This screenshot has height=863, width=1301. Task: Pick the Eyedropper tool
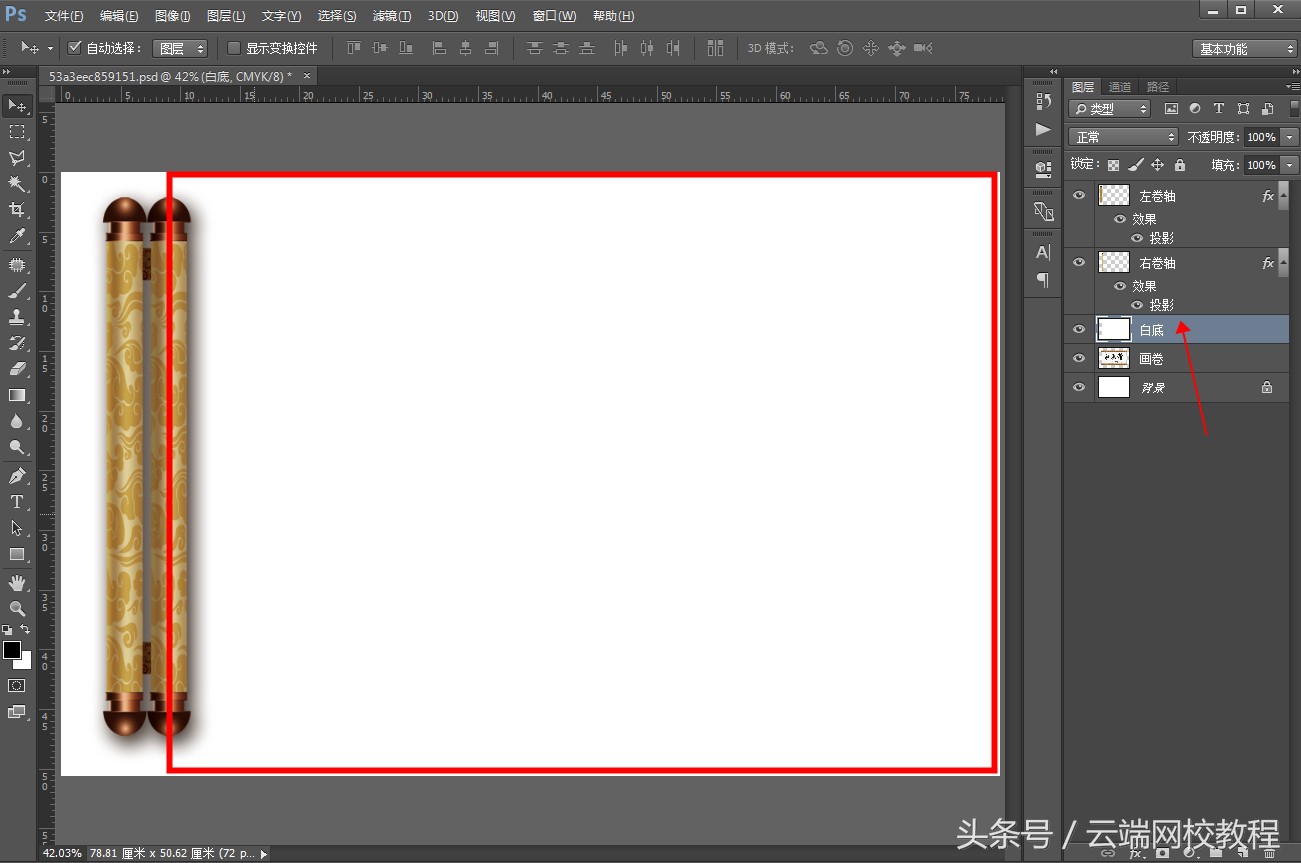pyautogui.click(x=16, y=237)
